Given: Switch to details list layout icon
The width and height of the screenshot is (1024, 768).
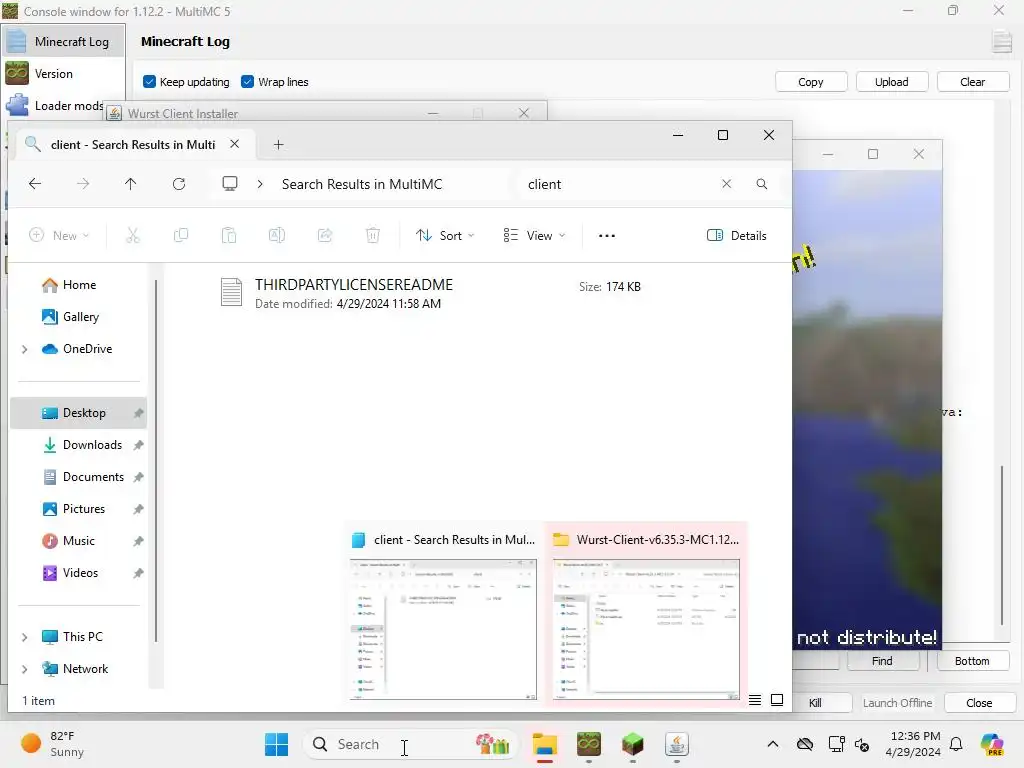Looking at the screenshot, I should (755, 700).
